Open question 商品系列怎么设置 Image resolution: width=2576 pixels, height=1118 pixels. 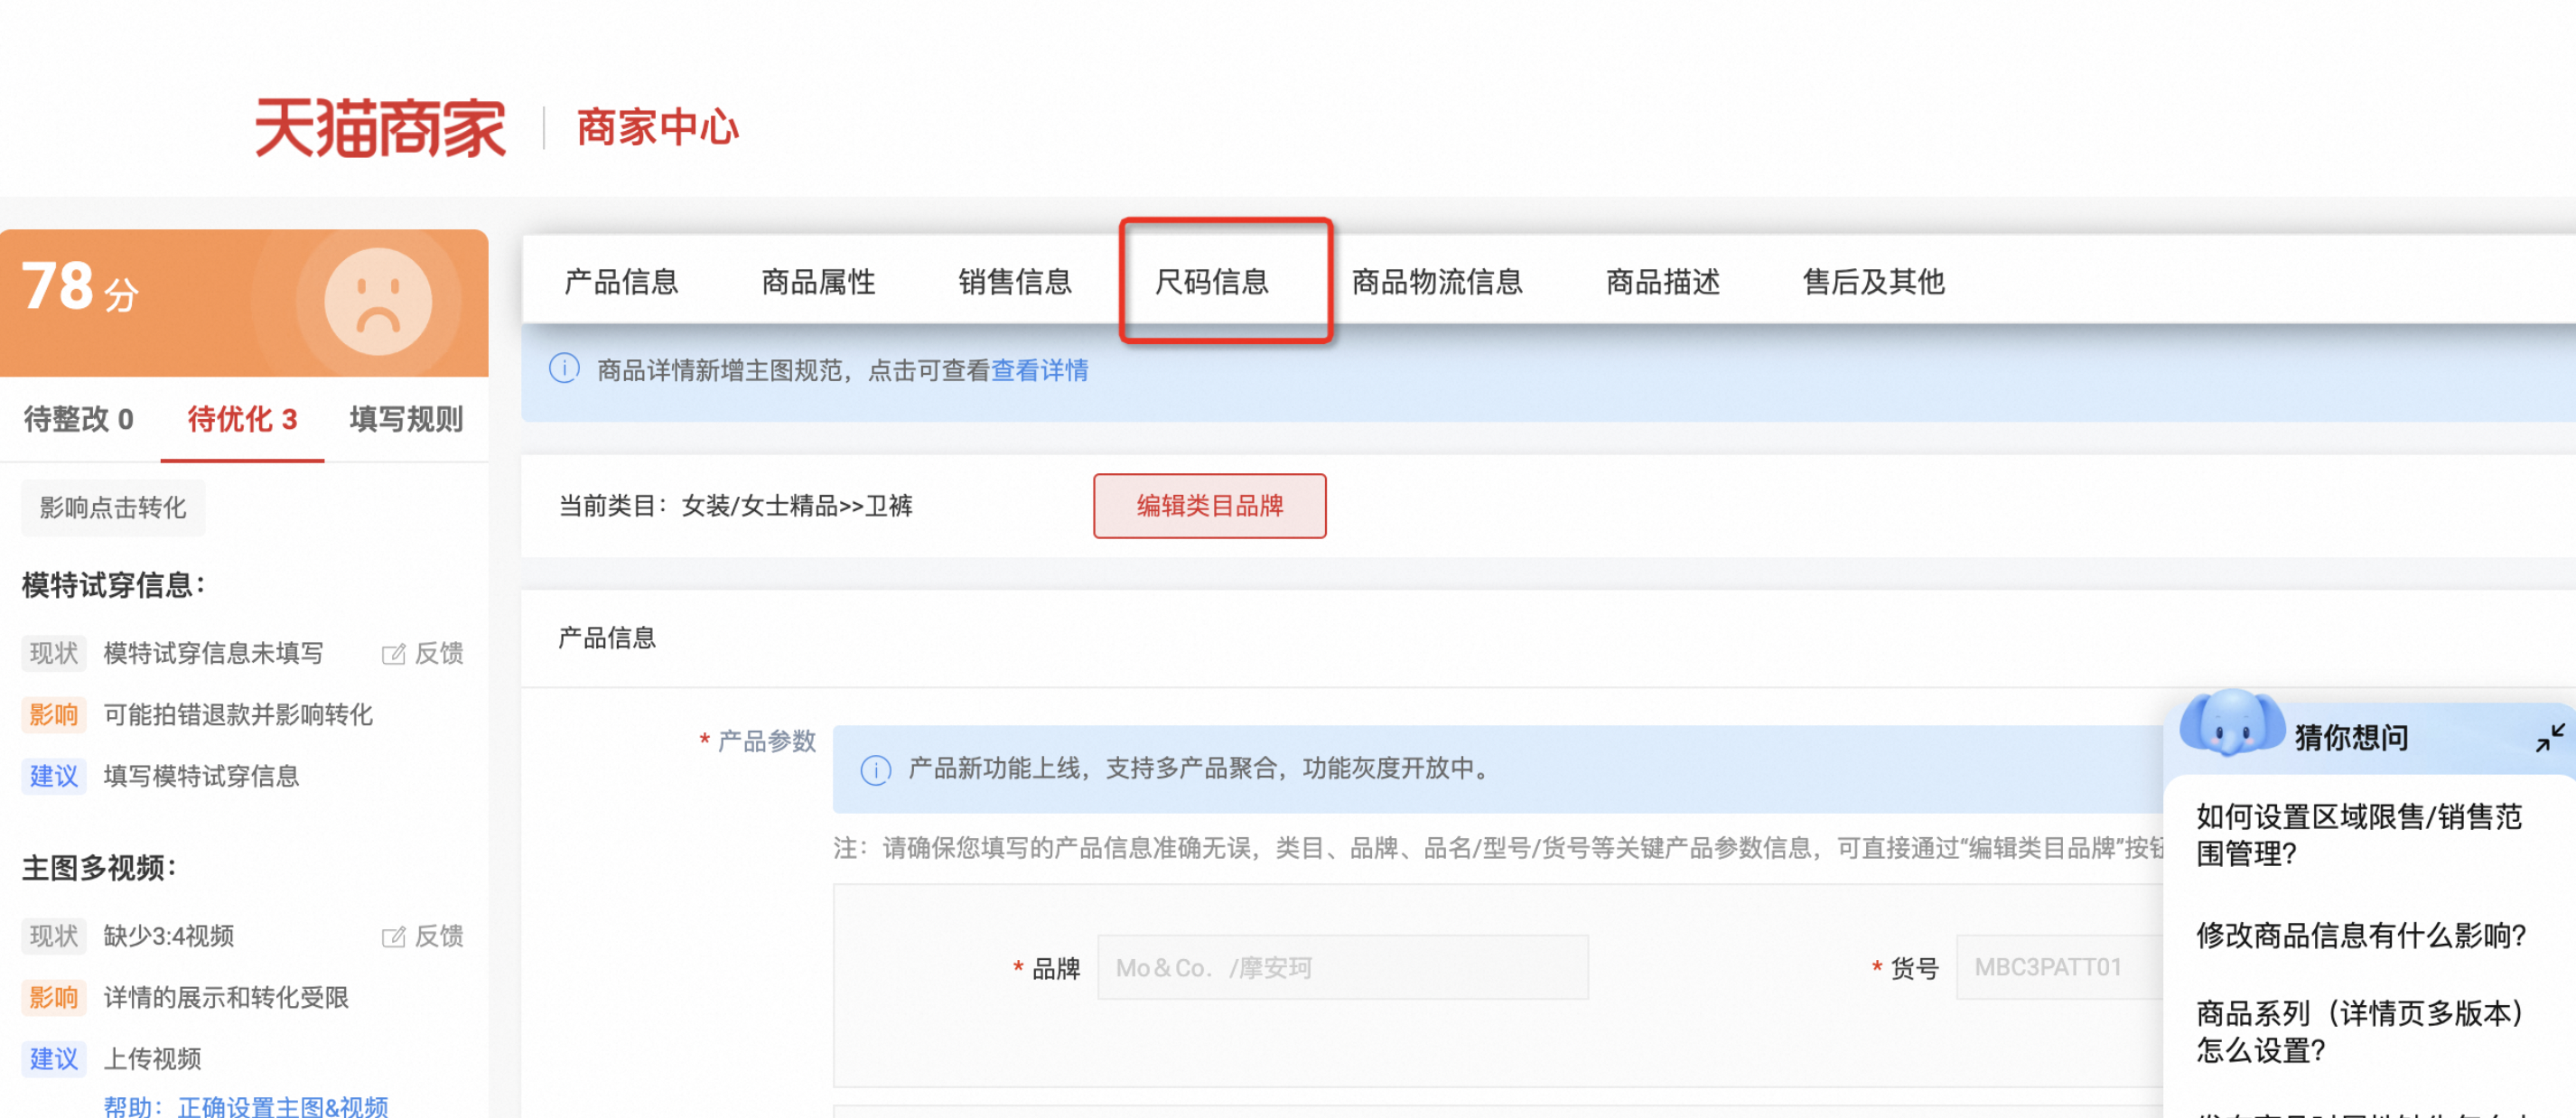point(2360,1031)
